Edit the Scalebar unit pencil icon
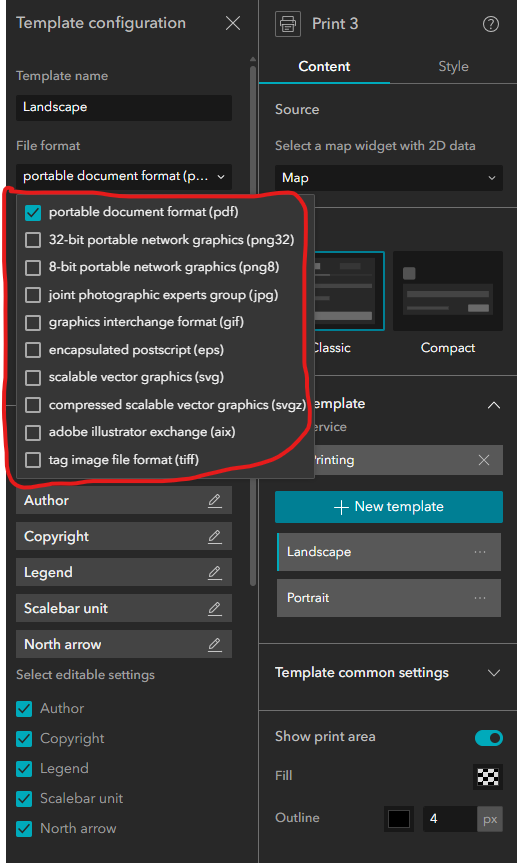The height and width of the screenshot is (863, 517). pos(215,608)
